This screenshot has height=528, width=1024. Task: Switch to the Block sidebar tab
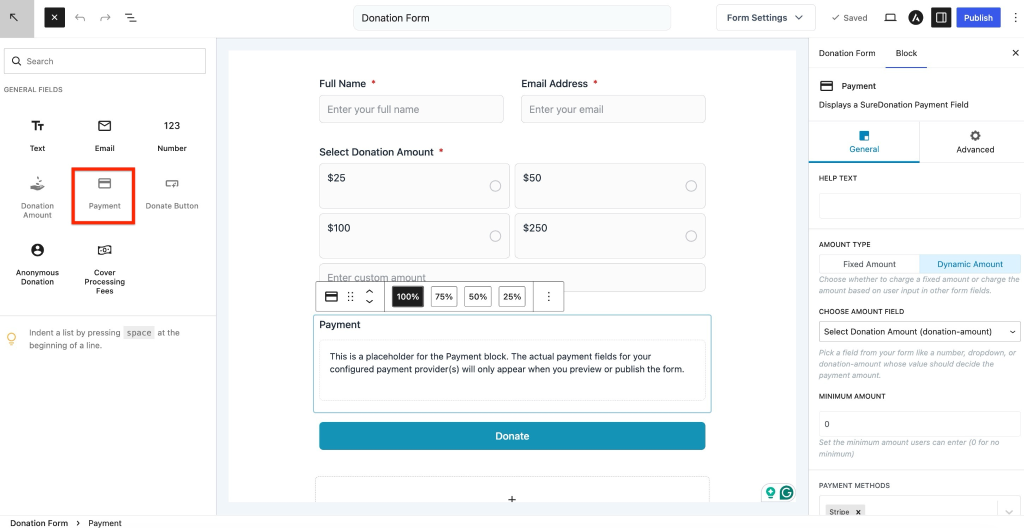tap(906, 53)
